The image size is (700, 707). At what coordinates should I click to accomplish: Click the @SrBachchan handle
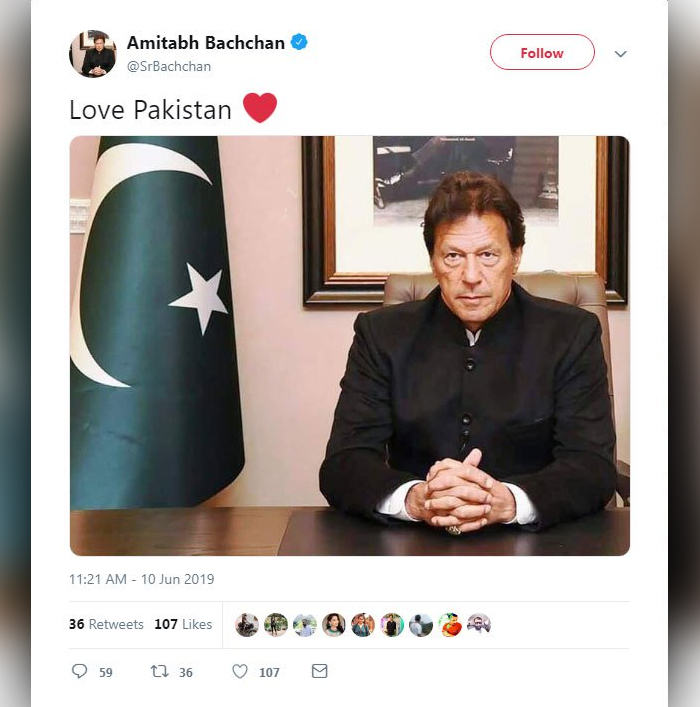169,67
